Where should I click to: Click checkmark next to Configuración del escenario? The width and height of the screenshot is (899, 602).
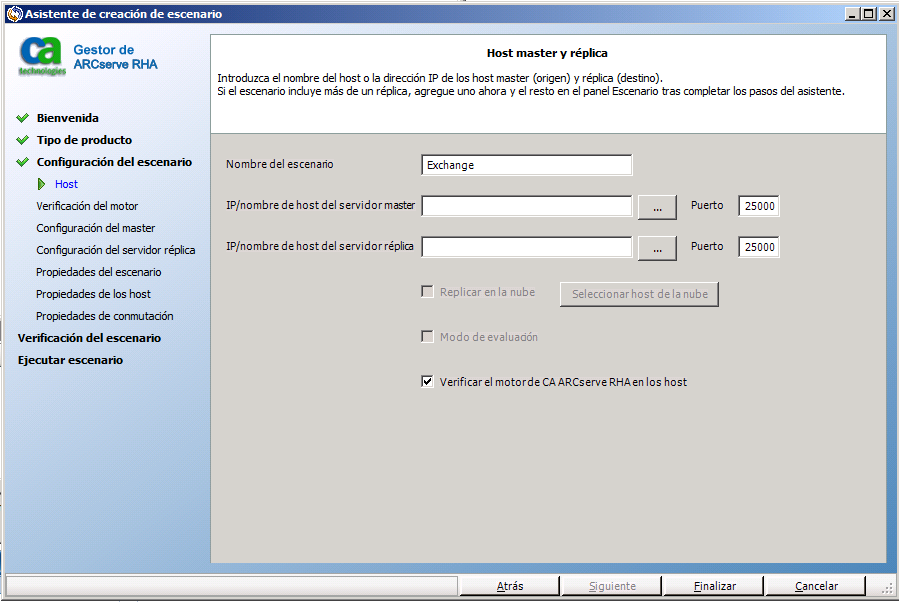coord(22,162)
